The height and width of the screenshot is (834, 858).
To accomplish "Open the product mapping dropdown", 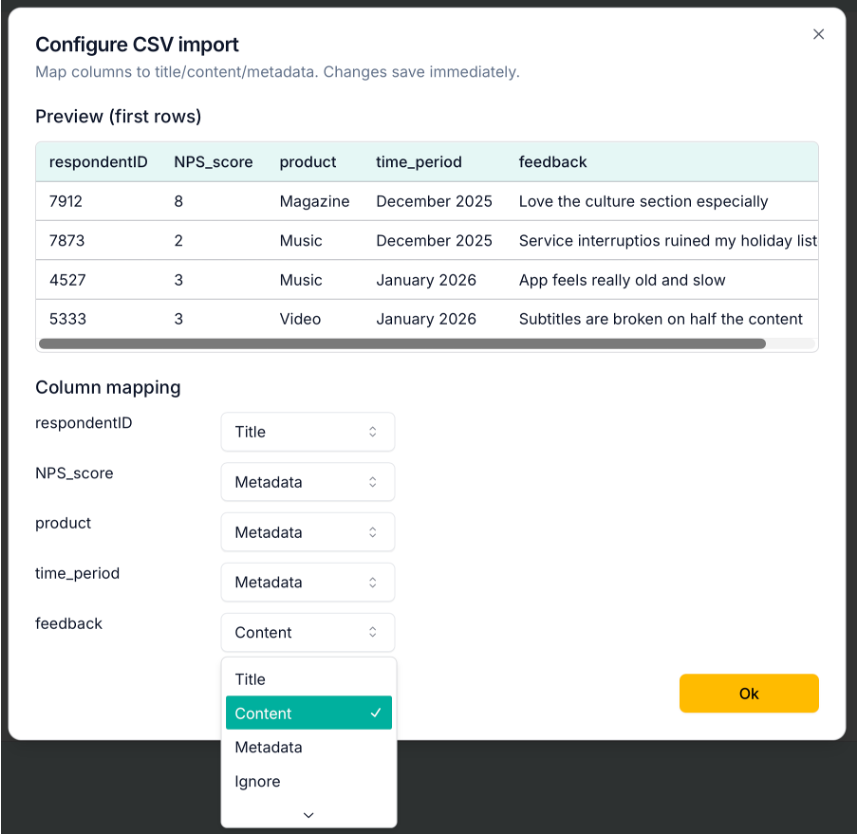I will click(x=307, y=531).
